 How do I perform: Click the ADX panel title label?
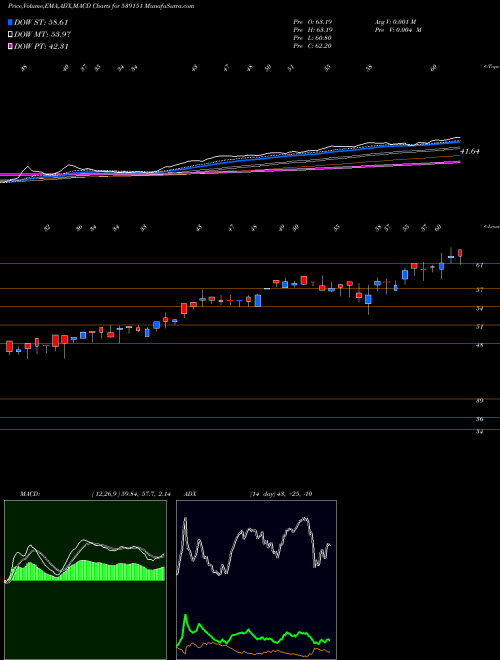click(x=191, y=494)
